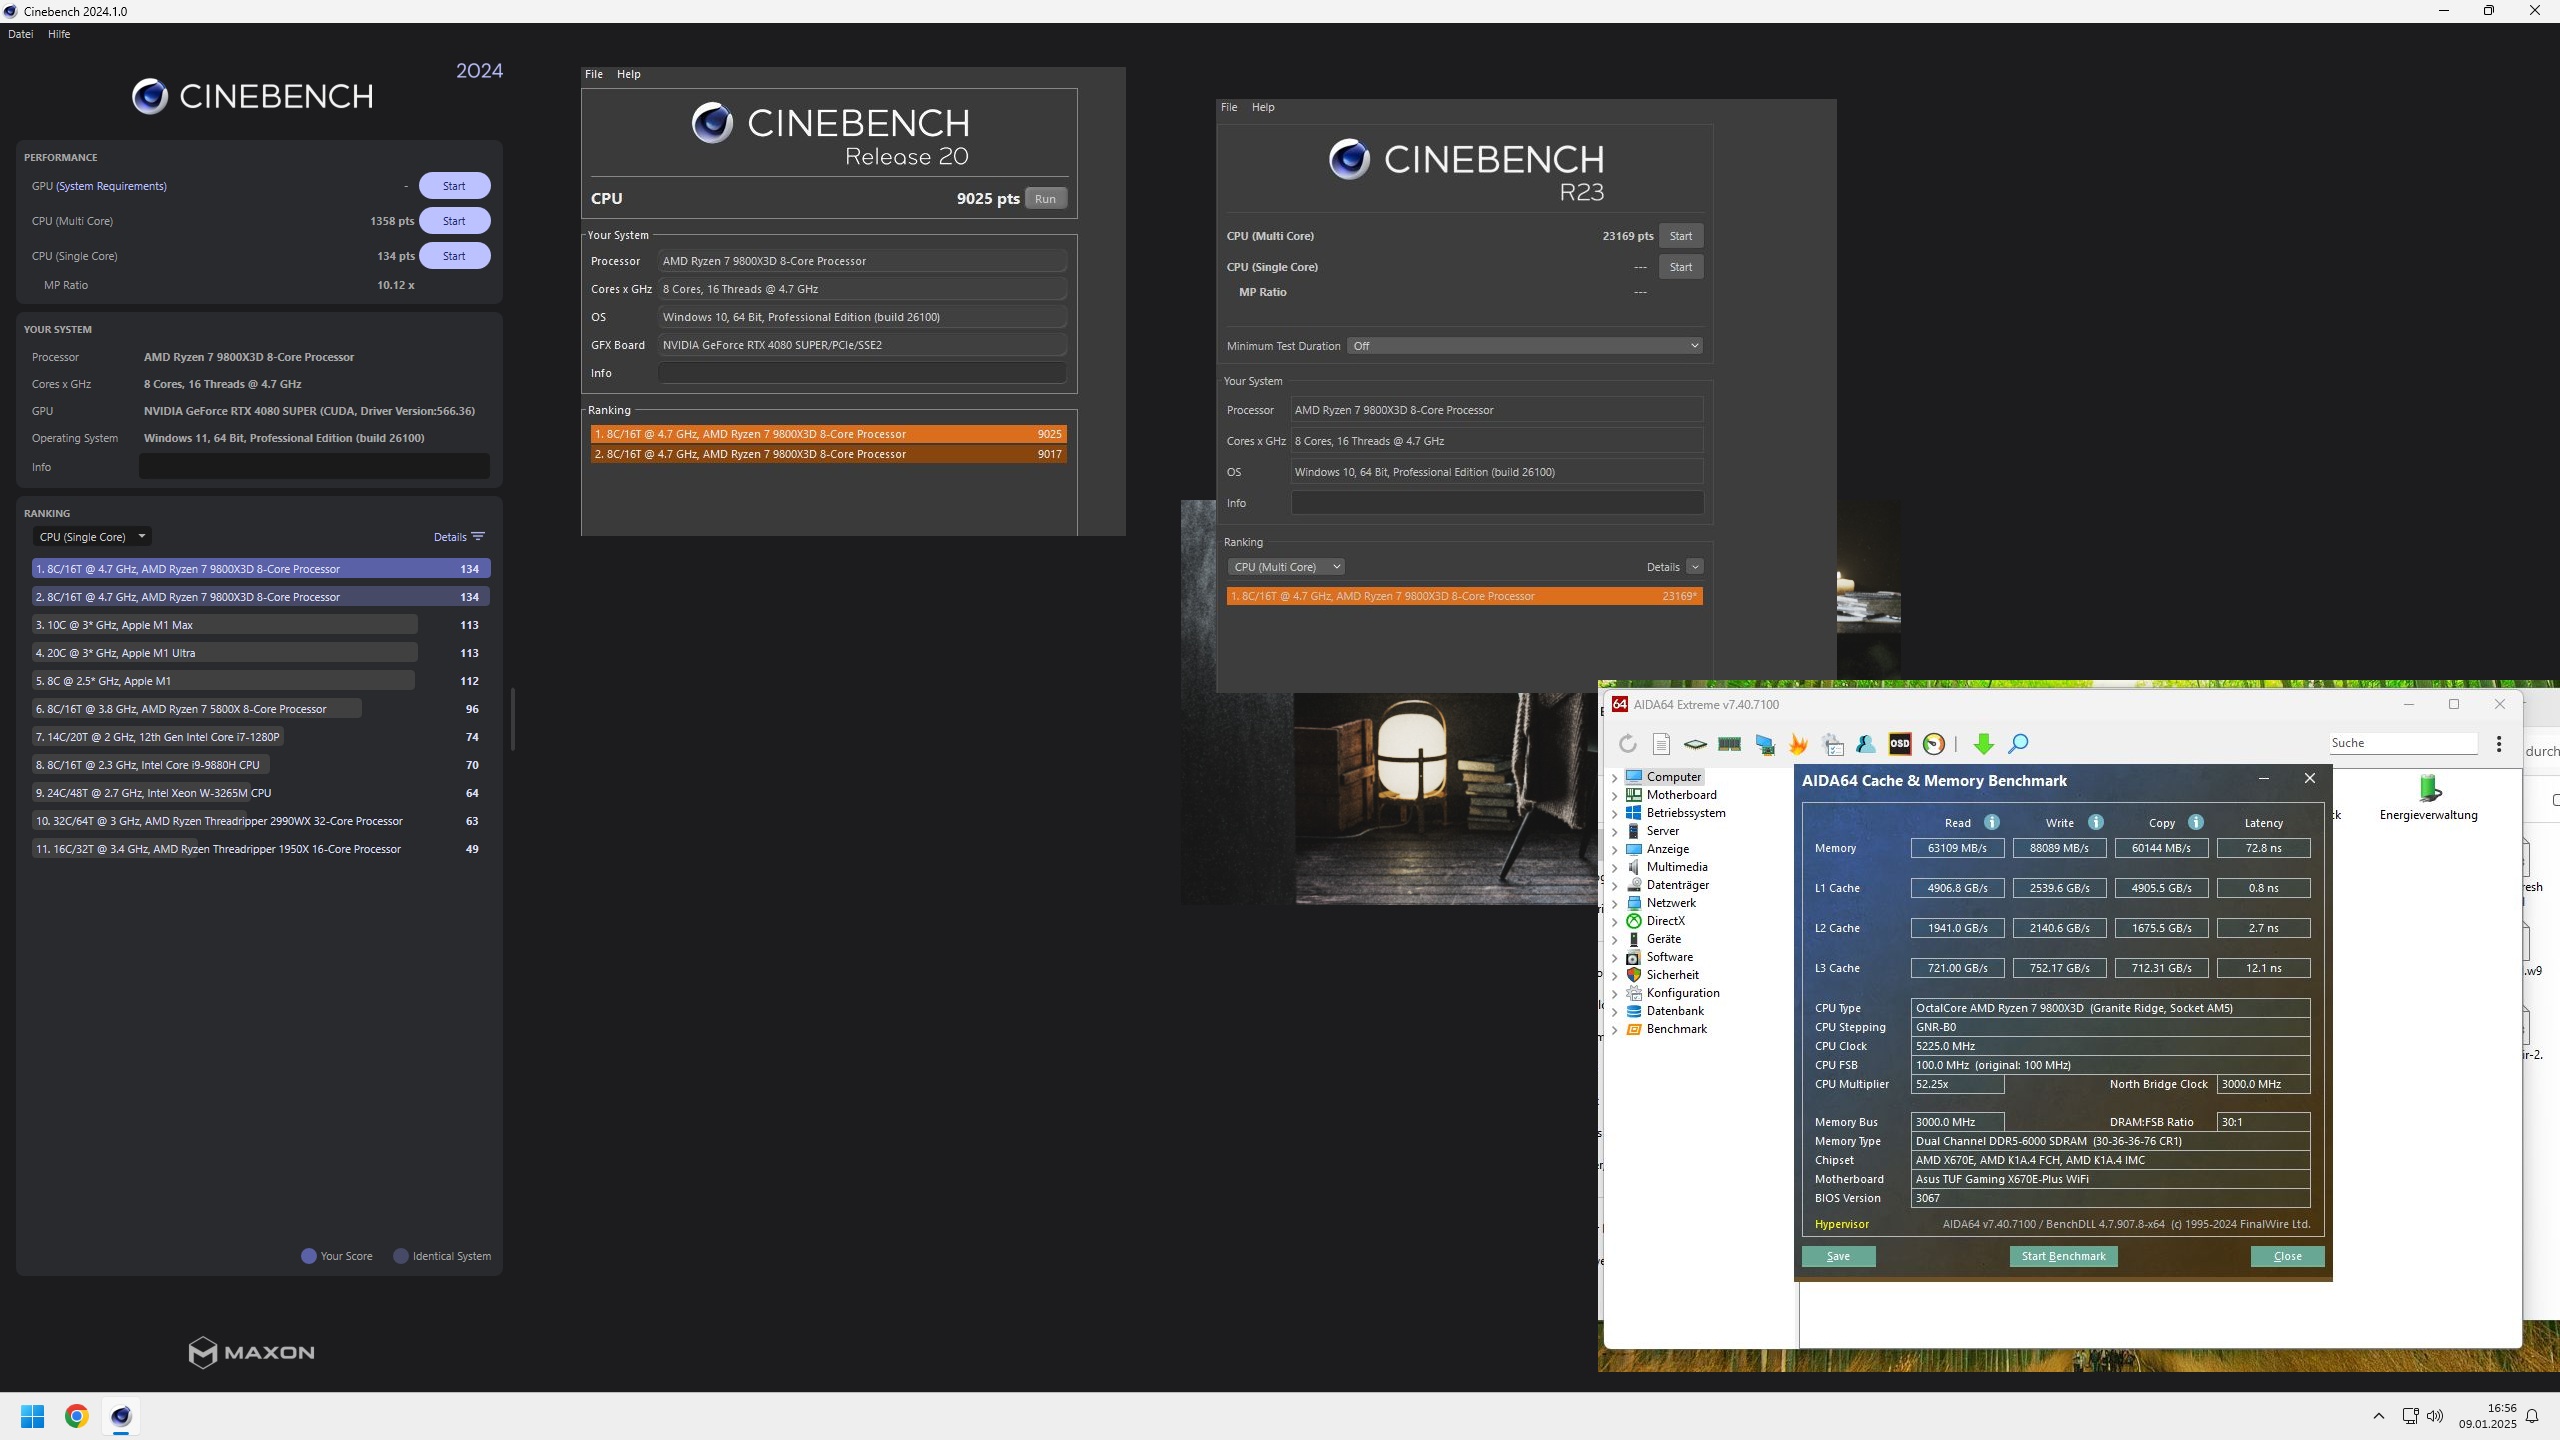Open the notifications bell in system tray
Screen dimensions: 2560x1440
(2532, 1416)
